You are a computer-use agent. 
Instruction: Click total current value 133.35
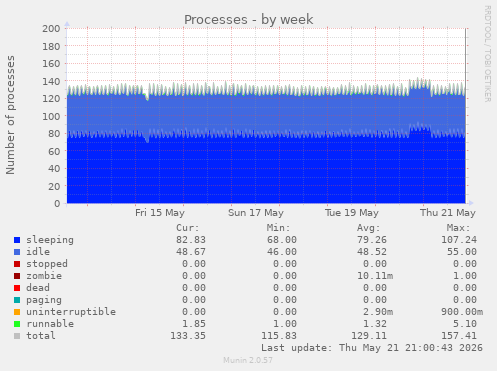coord(188,336)
